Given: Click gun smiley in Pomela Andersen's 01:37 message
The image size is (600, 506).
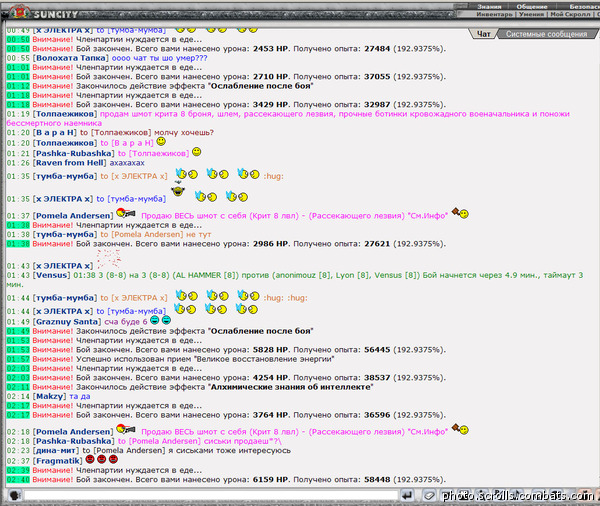Looking at the screenshot, I should [126, 213].
